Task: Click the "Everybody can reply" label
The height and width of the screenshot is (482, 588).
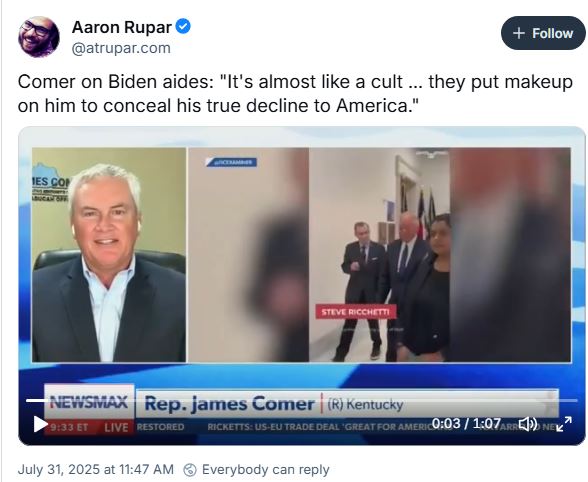Action: click(266, 469)
